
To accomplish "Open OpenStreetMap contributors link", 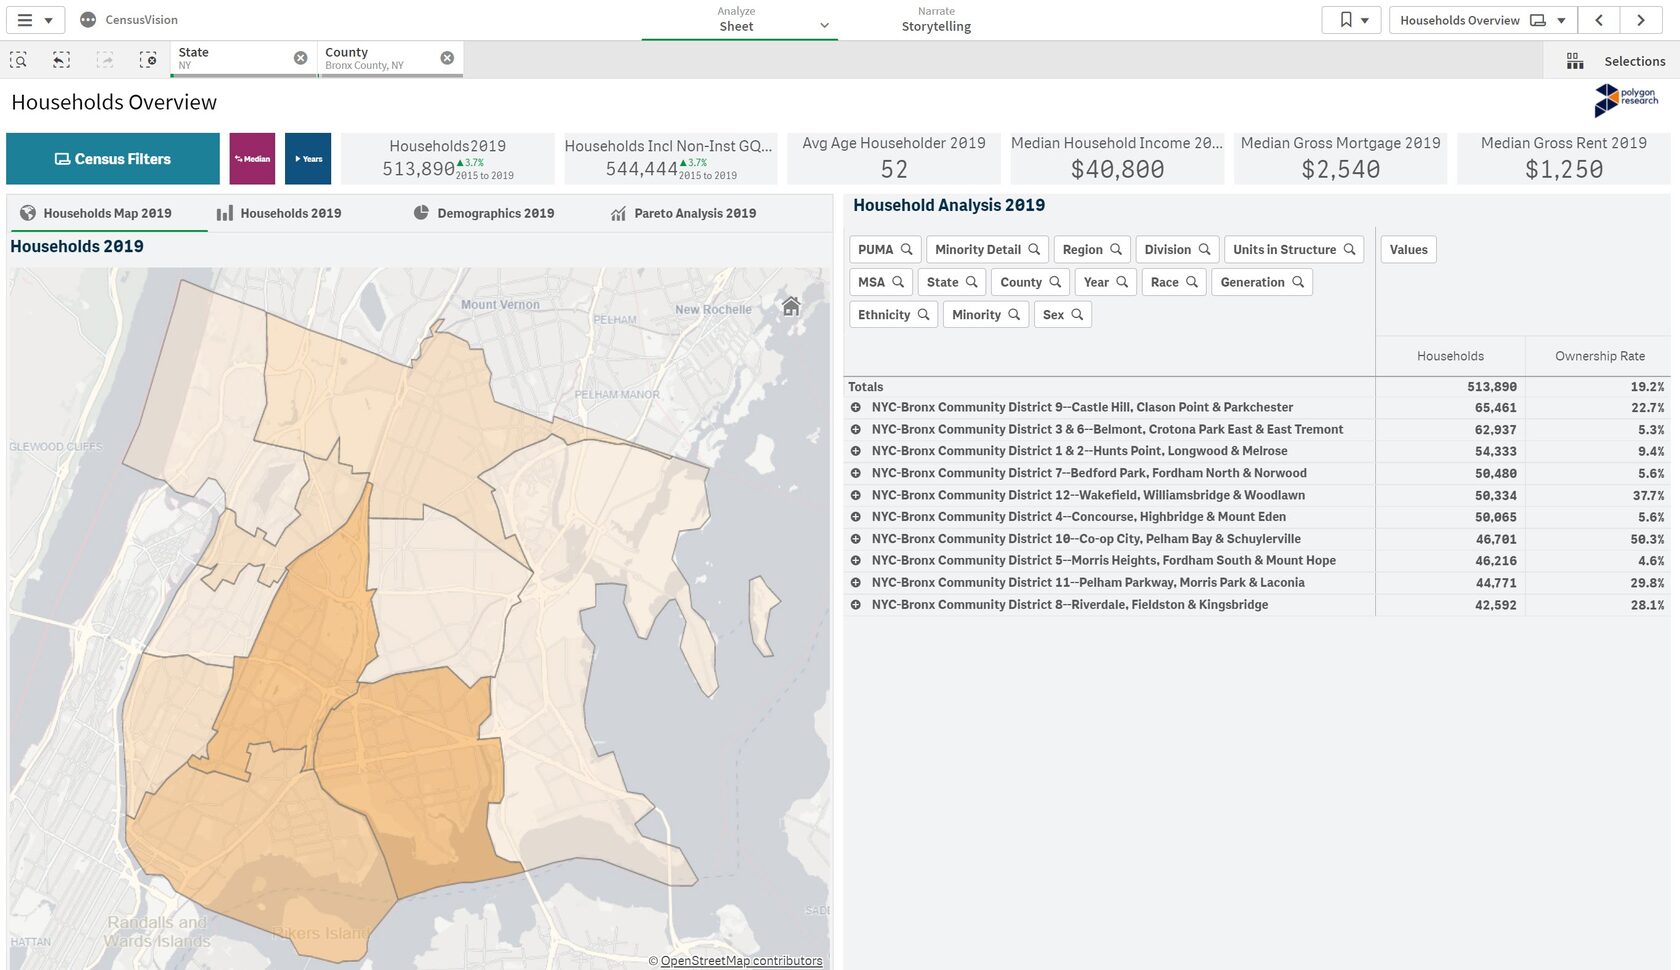I will click(741, 961).
